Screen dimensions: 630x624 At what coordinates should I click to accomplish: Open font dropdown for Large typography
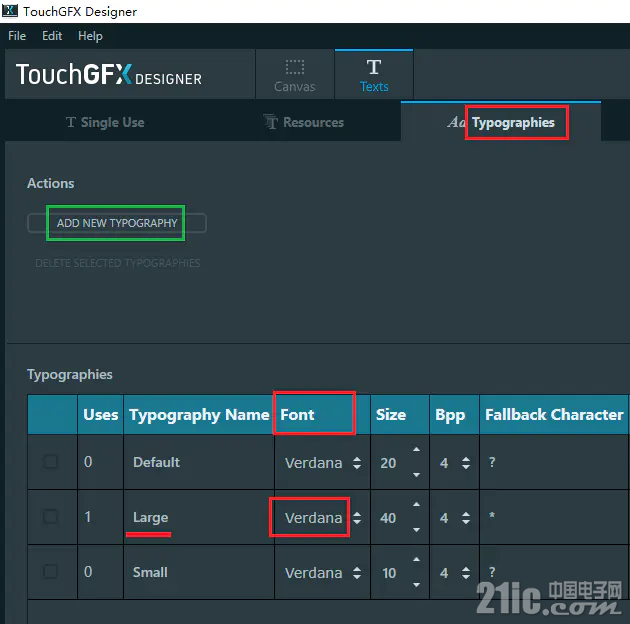356,518
